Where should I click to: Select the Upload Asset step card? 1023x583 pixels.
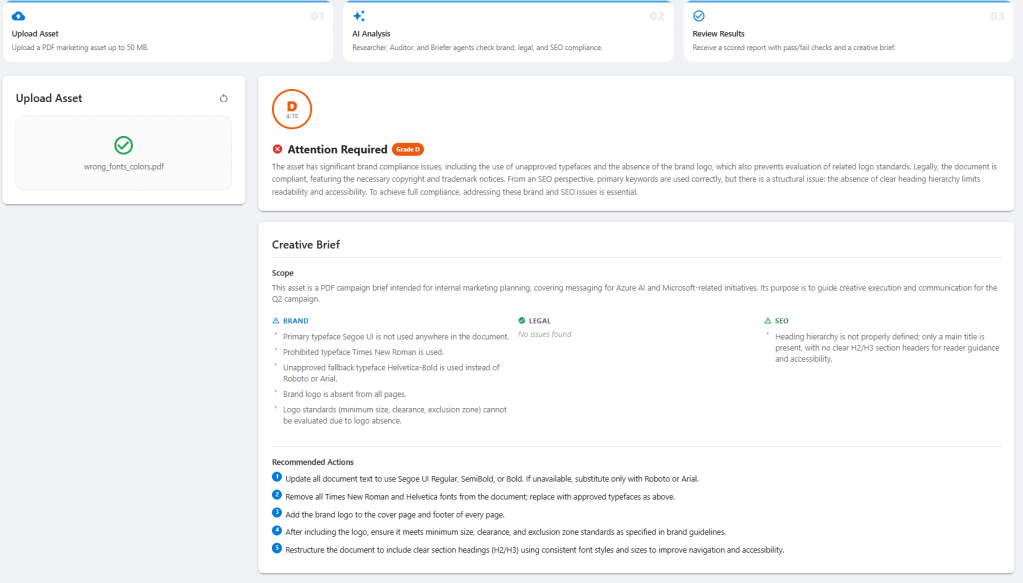167,32
